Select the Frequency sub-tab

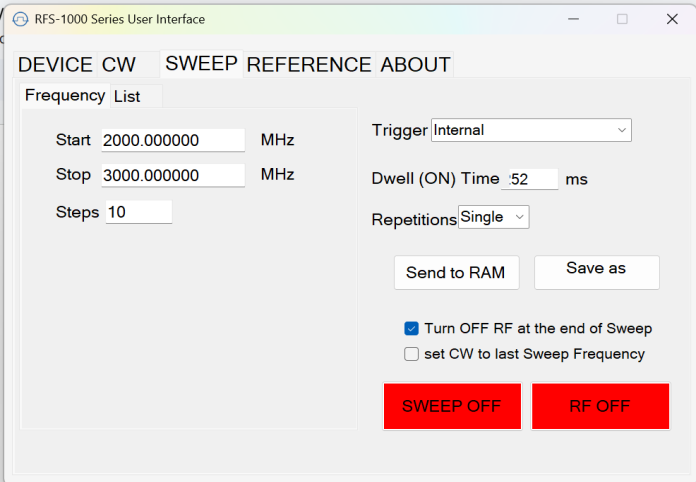65,95
